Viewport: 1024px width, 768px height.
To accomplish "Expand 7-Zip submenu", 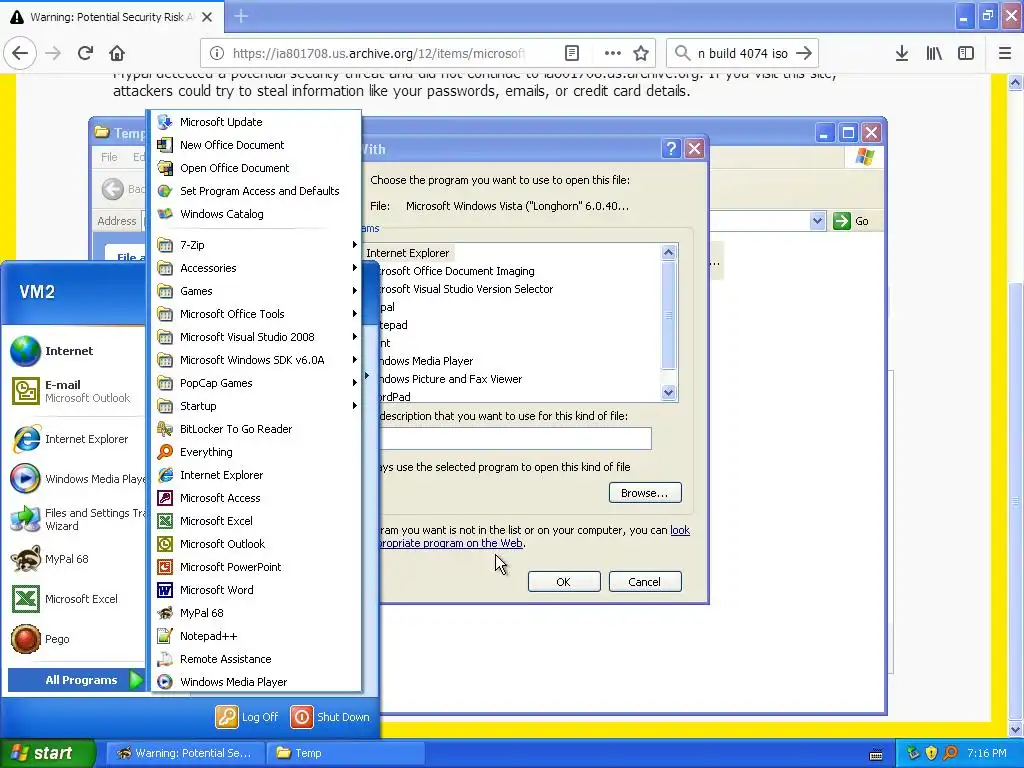I will pos(256,245).
